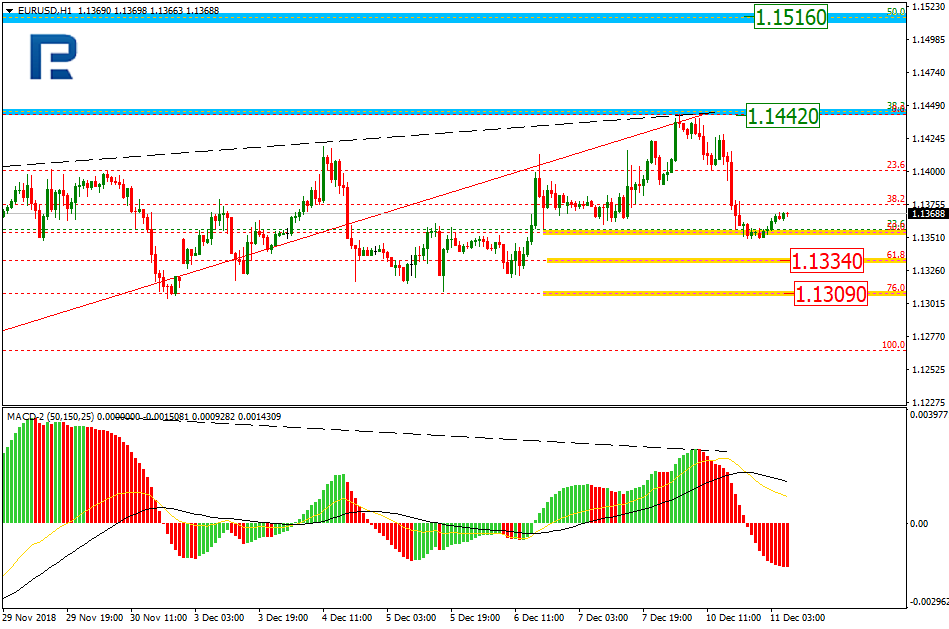The image size is (949, 629).
Task: Click the 11 Dec 03:00 time label
Action: (798, 617)
